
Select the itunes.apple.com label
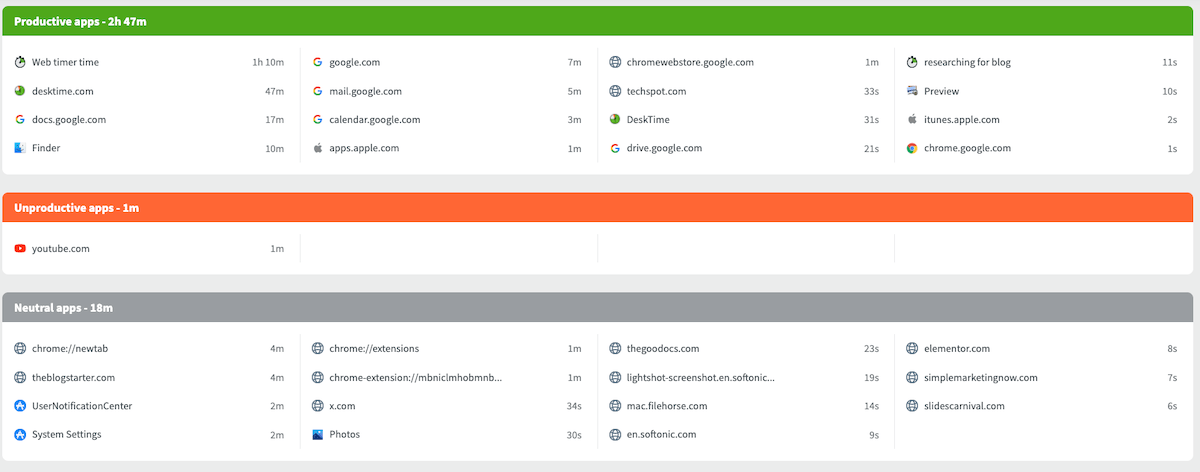[x=961, y=119]
